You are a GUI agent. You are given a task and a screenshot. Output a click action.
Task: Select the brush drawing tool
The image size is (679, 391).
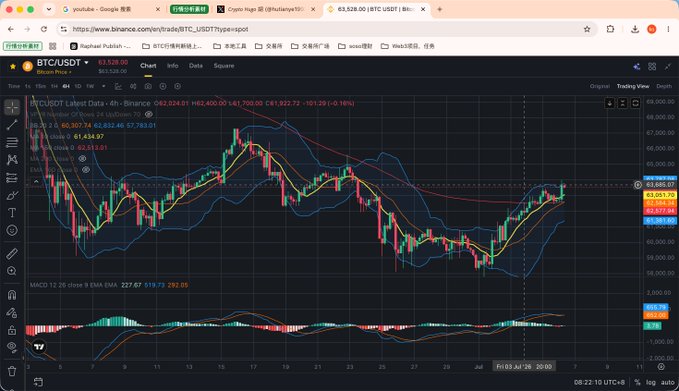pyautogui.click(x=12, y=195)
